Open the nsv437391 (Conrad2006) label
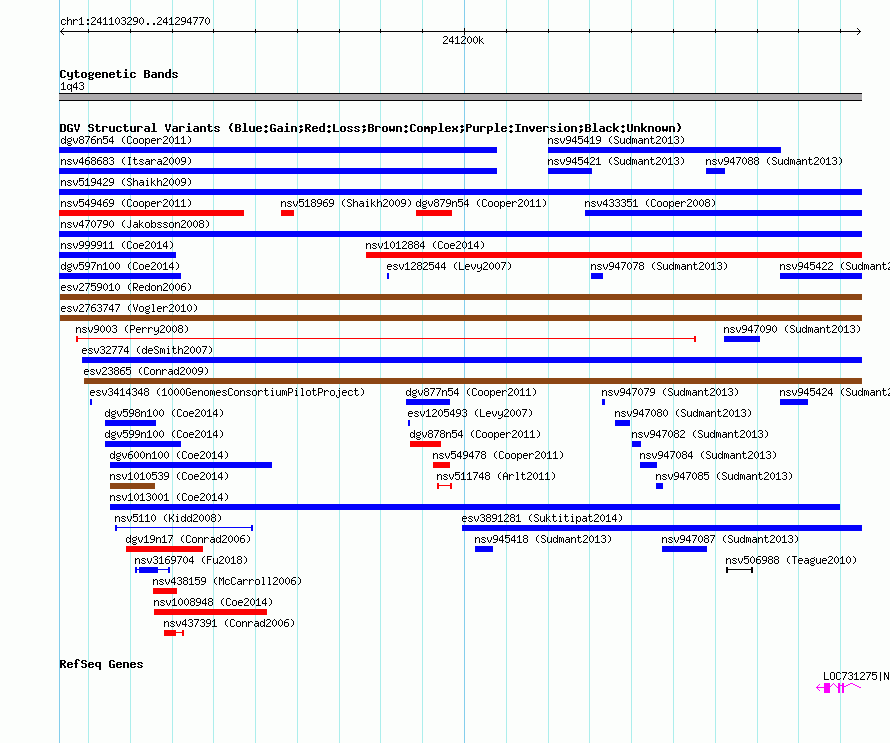The height and width of the screenshot is (743, 890). pyautogui.click(x=229, y=623)
